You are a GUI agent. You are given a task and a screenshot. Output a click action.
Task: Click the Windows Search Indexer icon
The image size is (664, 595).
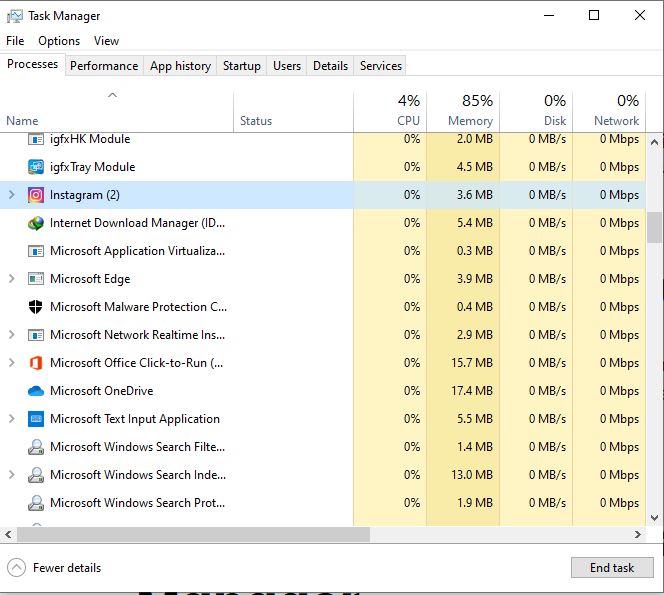point(36,475)
